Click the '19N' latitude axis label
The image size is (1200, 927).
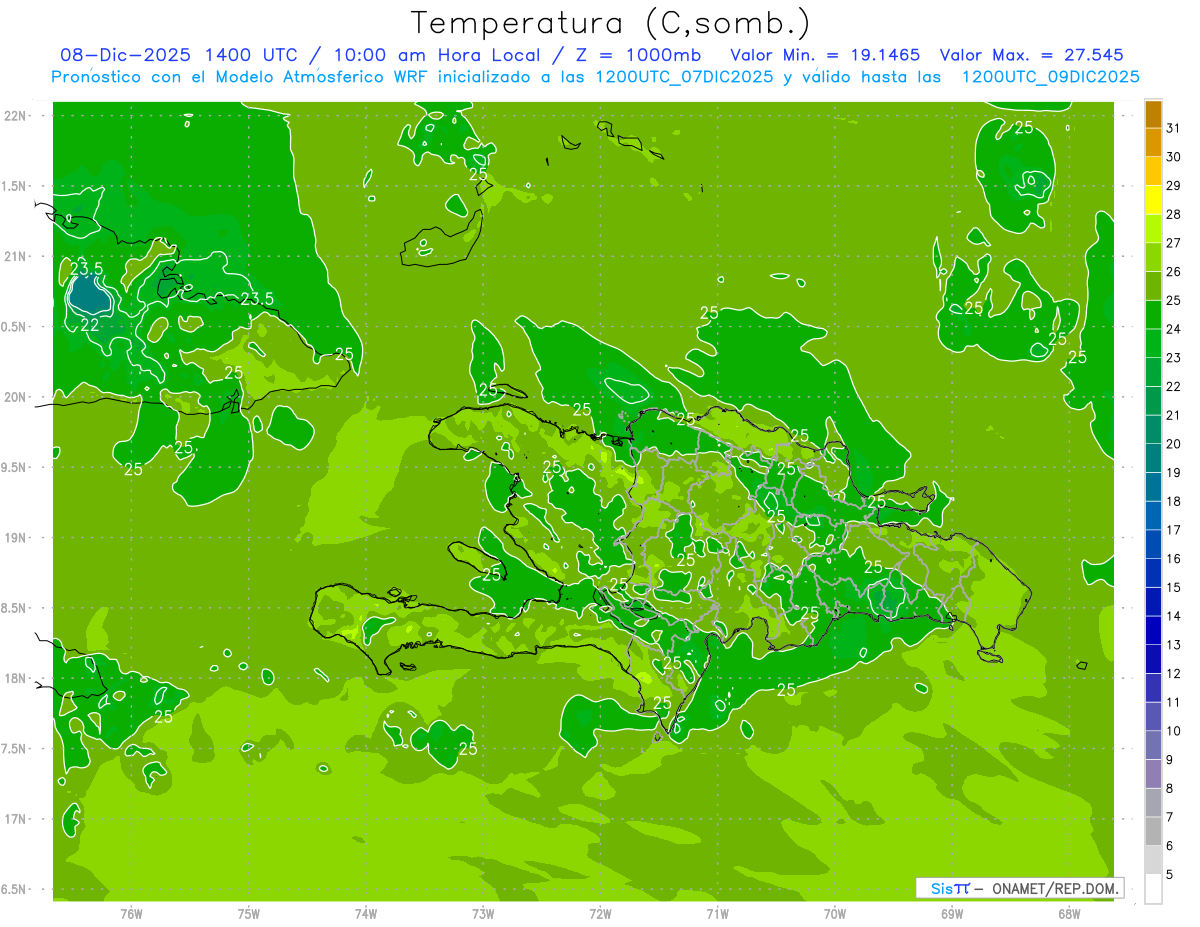click(x=14, y=538)
